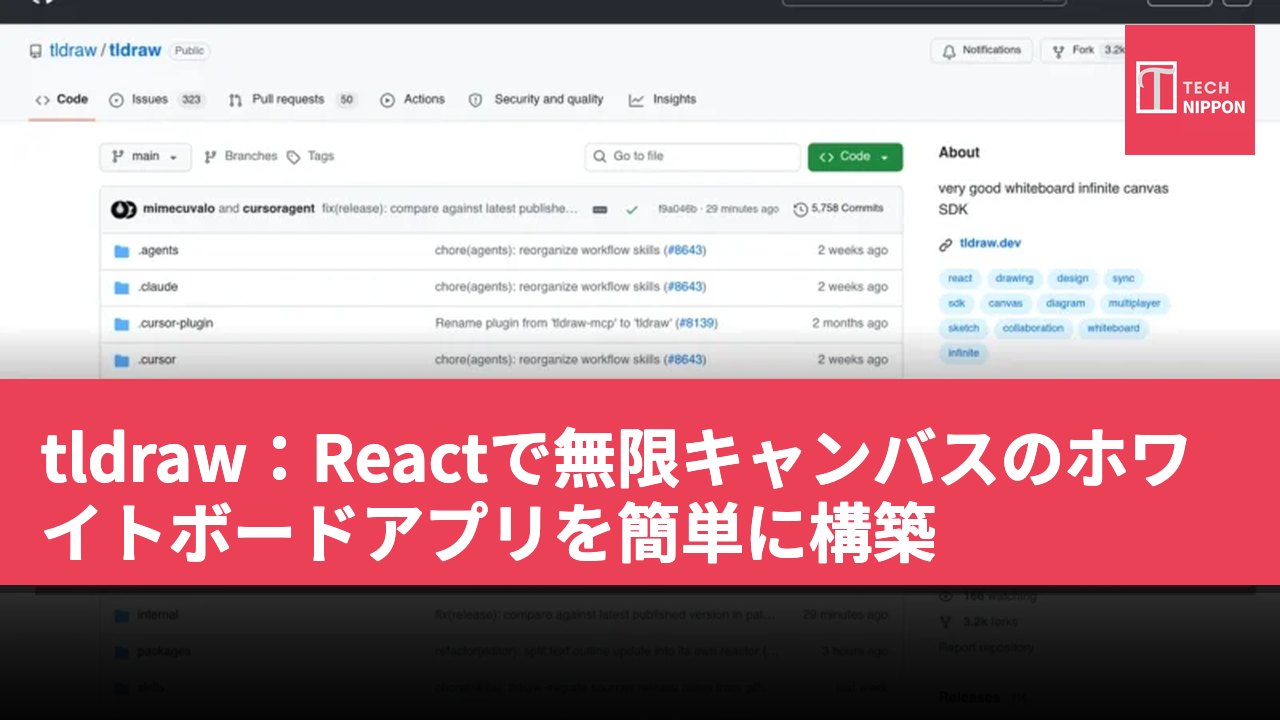Click the repository icon beside tldraw/tldraw

[36, 51]
